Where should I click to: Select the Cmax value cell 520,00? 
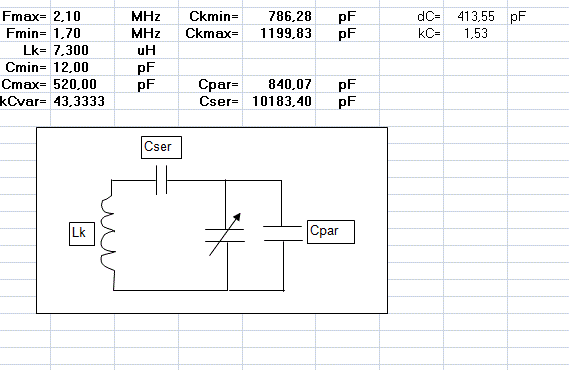pos(82,85)
